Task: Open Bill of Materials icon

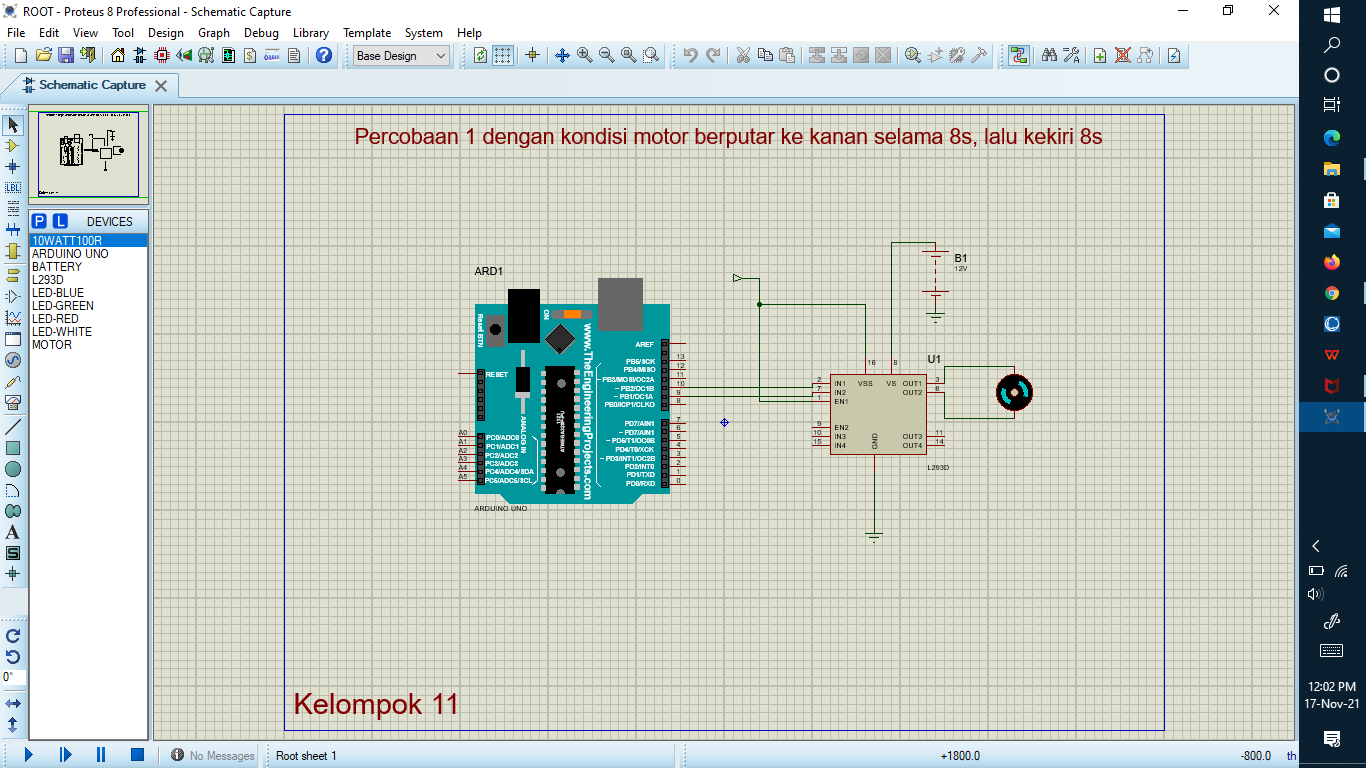Action: coord(250,56)
